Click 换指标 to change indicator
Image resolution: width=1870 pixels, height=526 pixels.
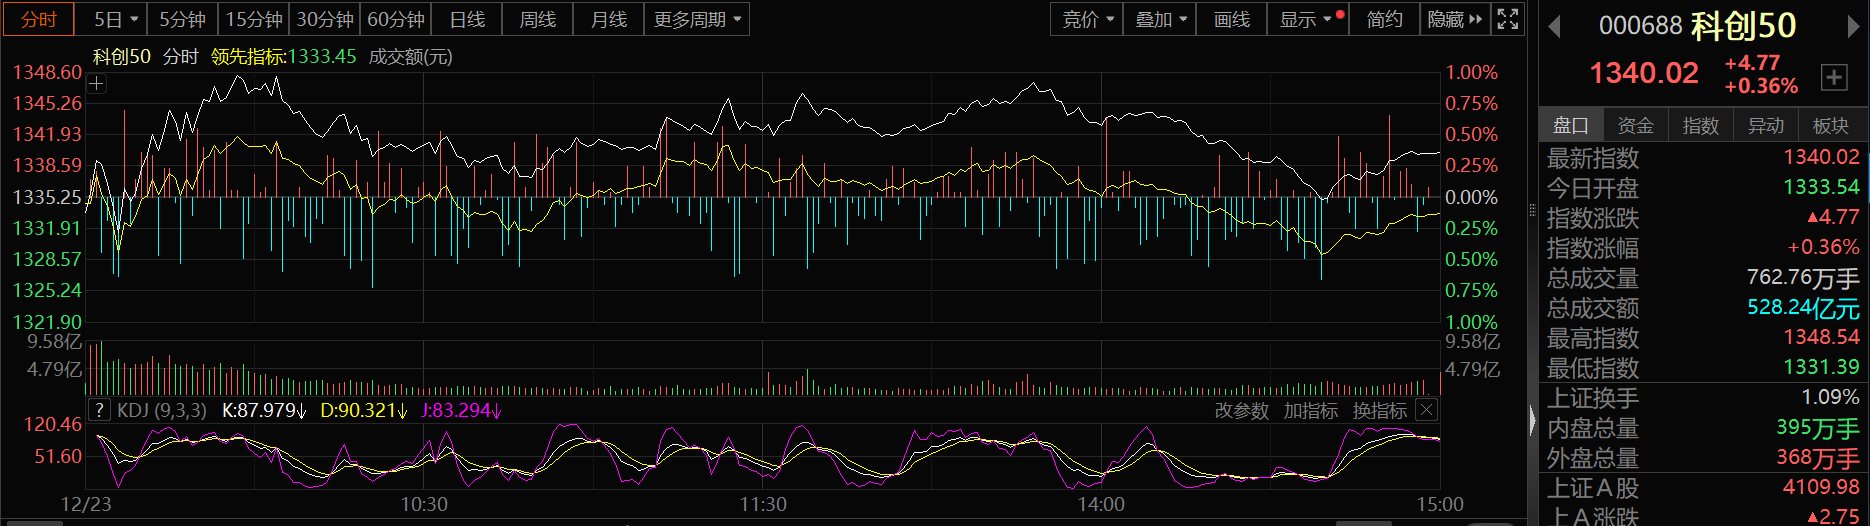click(1379, 411)
